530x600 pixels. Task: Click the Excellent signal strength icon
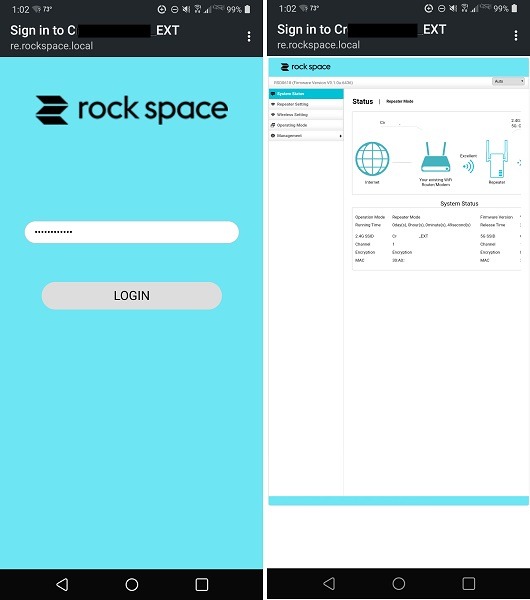click(468, 166)
